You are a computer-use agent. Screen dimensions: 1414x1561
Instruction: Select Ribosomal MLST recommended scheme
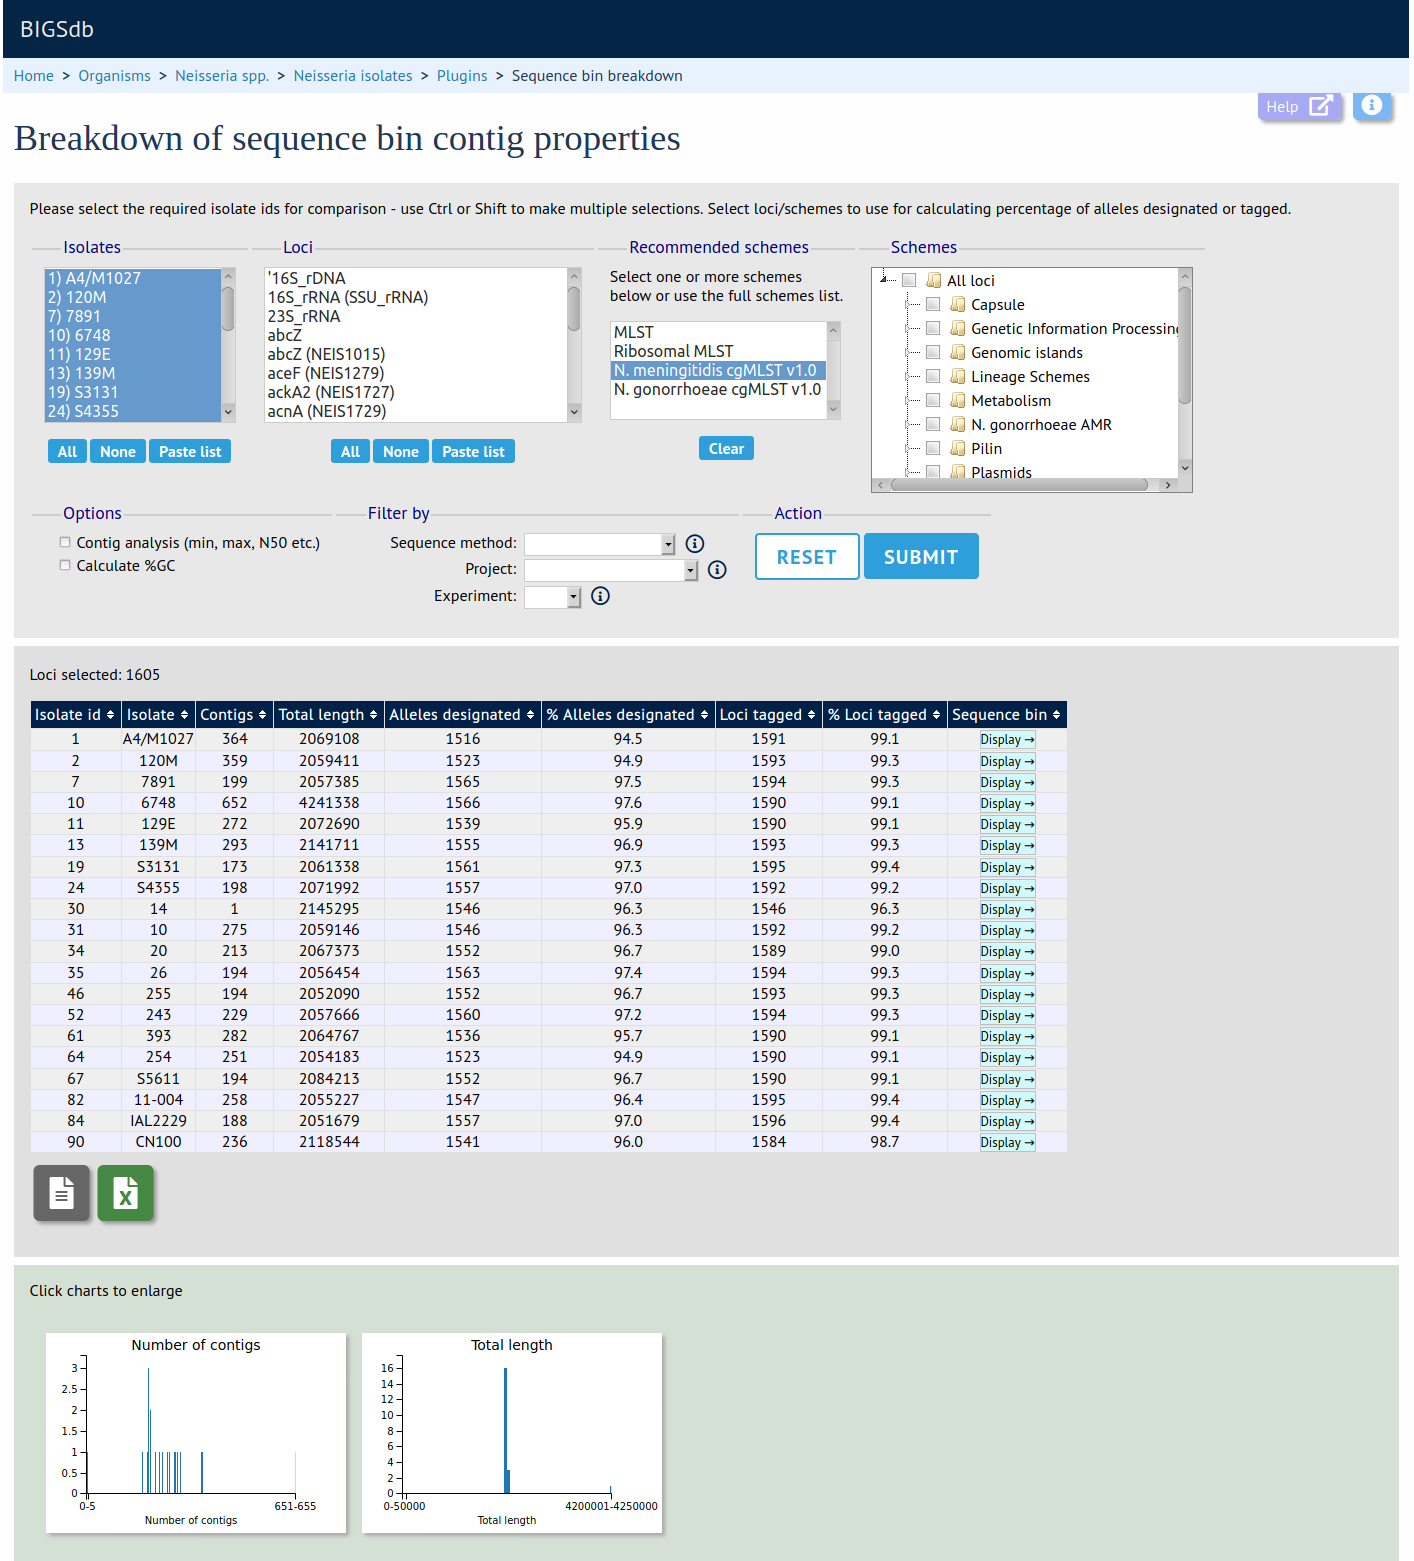[x=673, y=351]
